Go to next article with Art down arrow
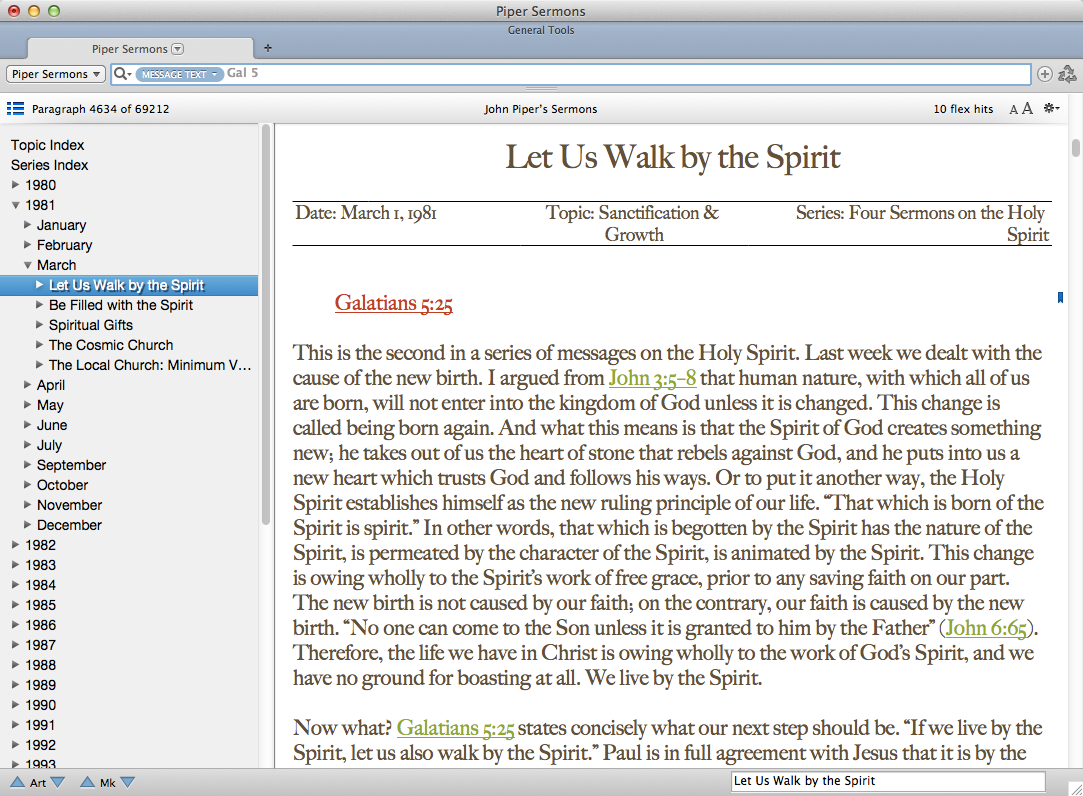The width and height of the screenshot is (1083, 796). coord(57,782)
